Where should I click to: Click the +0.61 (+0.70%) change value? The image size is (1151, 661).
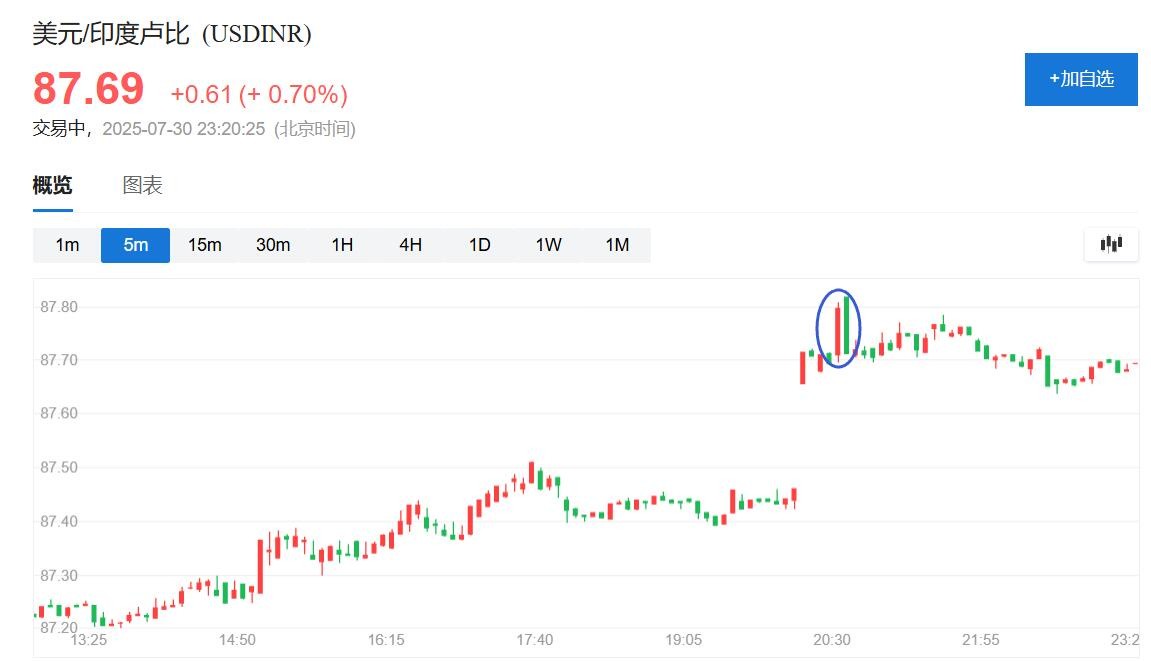pos(259,94)
